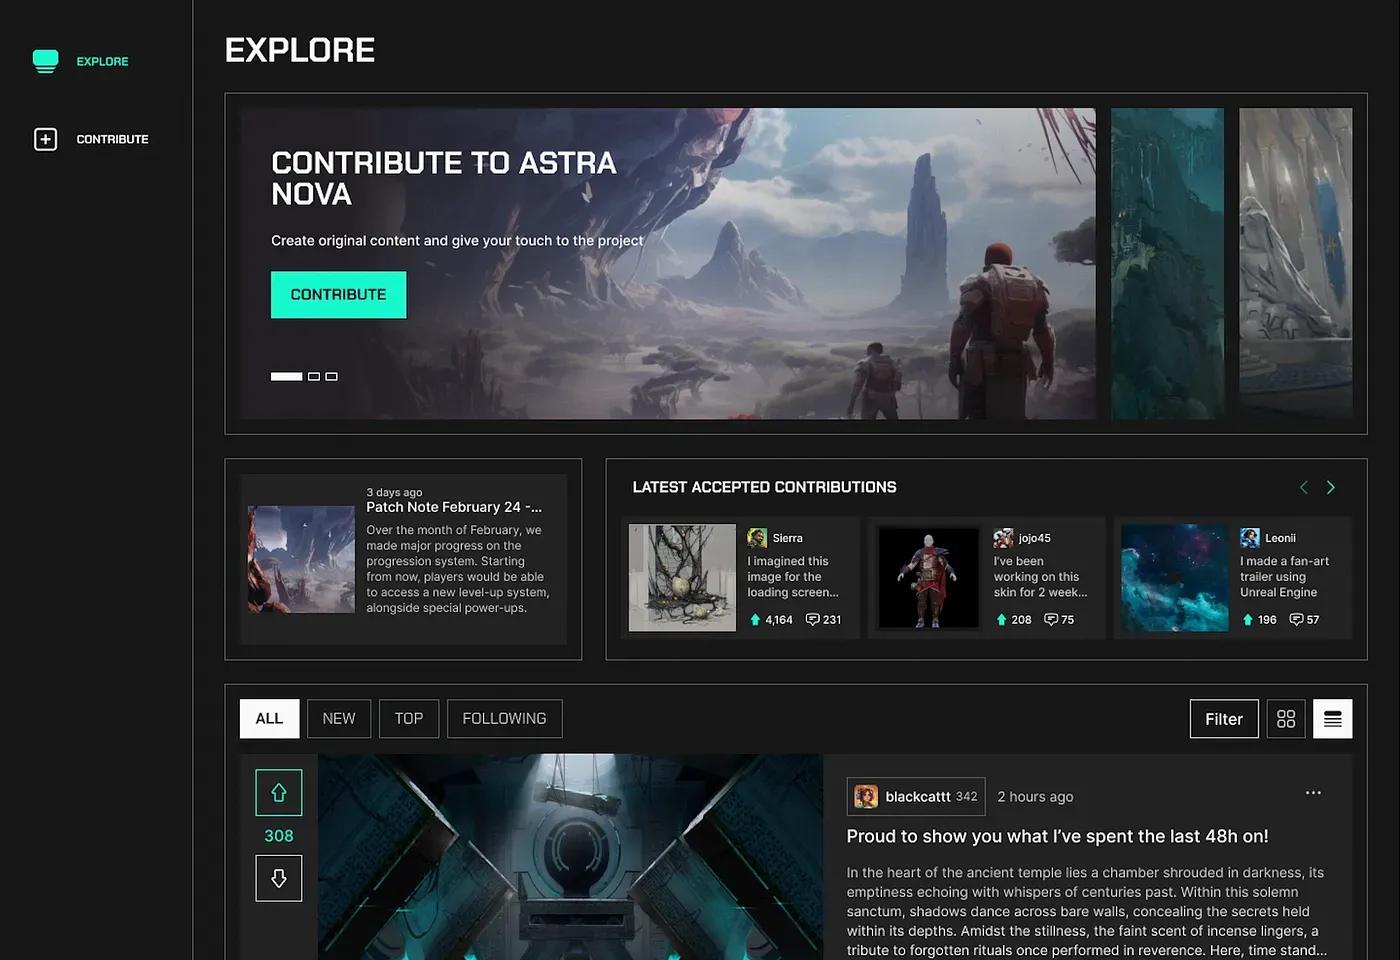Select the Explore icon in the sidebar
1400x960 pixels.
click(45, 60)
